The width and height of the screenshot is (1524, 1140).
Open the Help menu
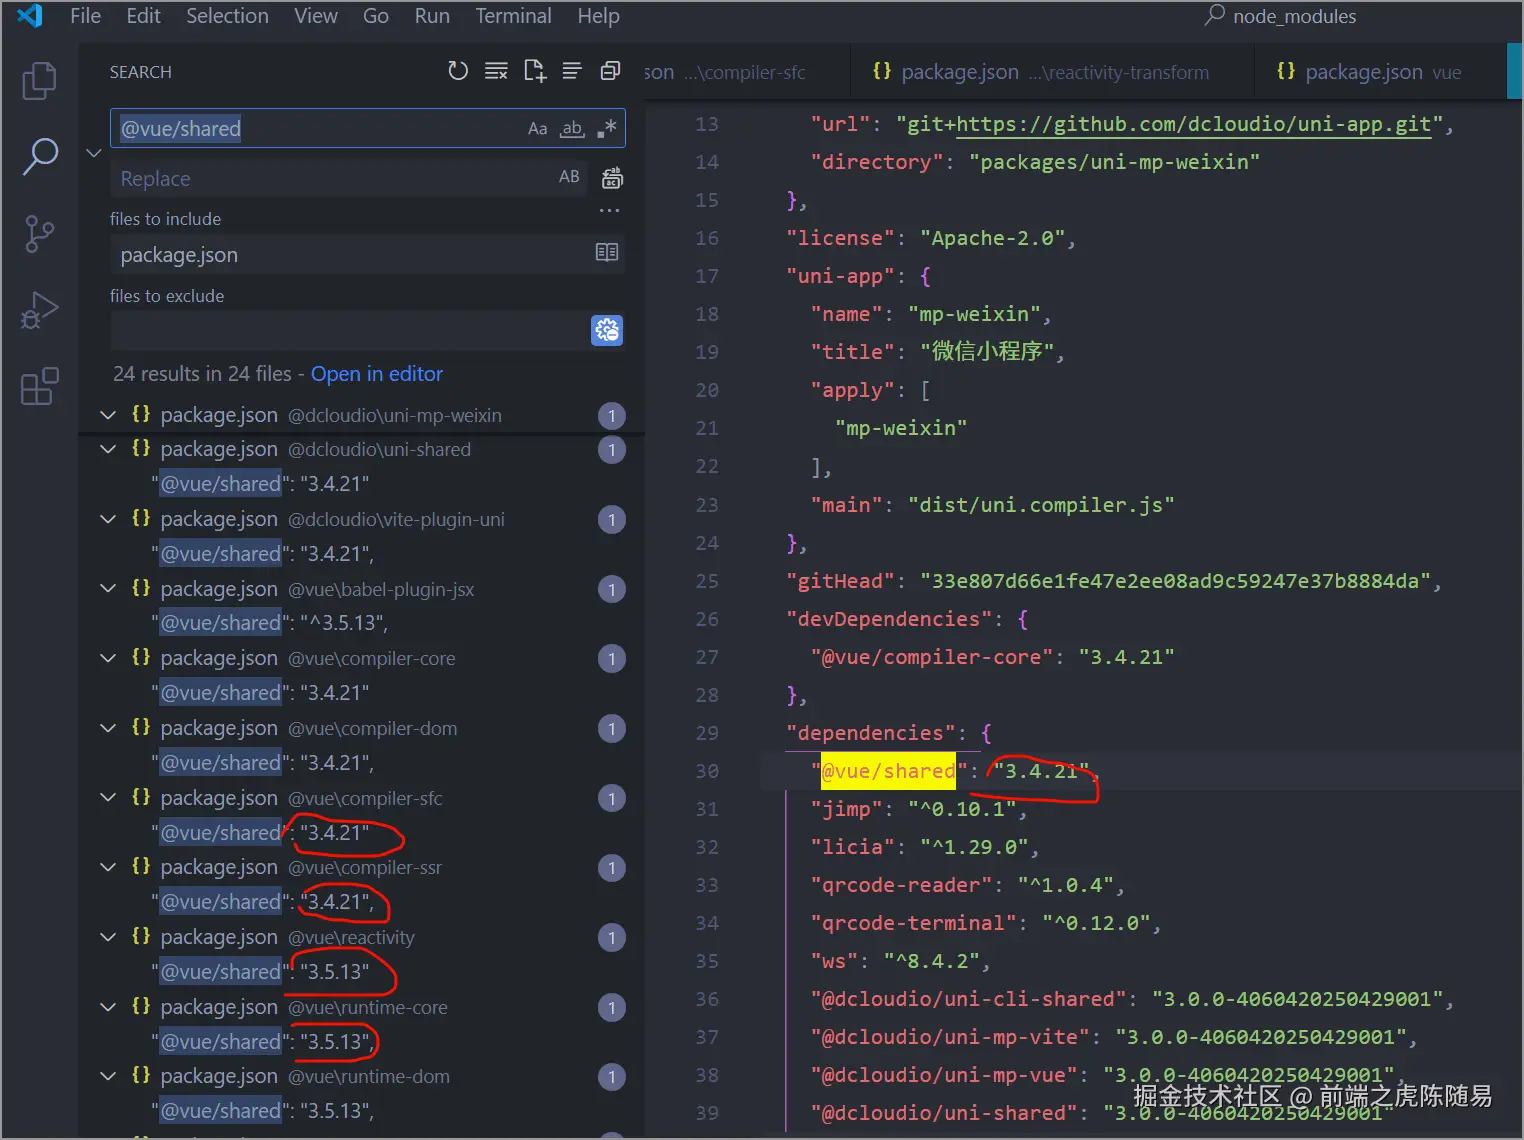598,16
